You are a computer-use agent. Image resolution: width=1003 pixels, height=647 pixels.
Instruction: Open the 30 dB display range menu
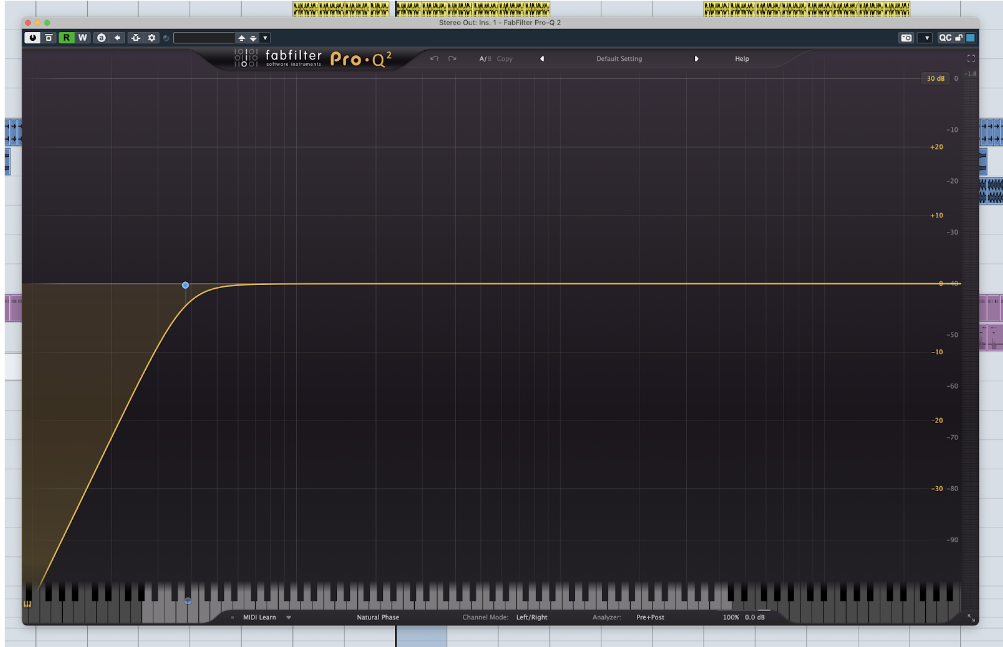(x=935, y=78)
